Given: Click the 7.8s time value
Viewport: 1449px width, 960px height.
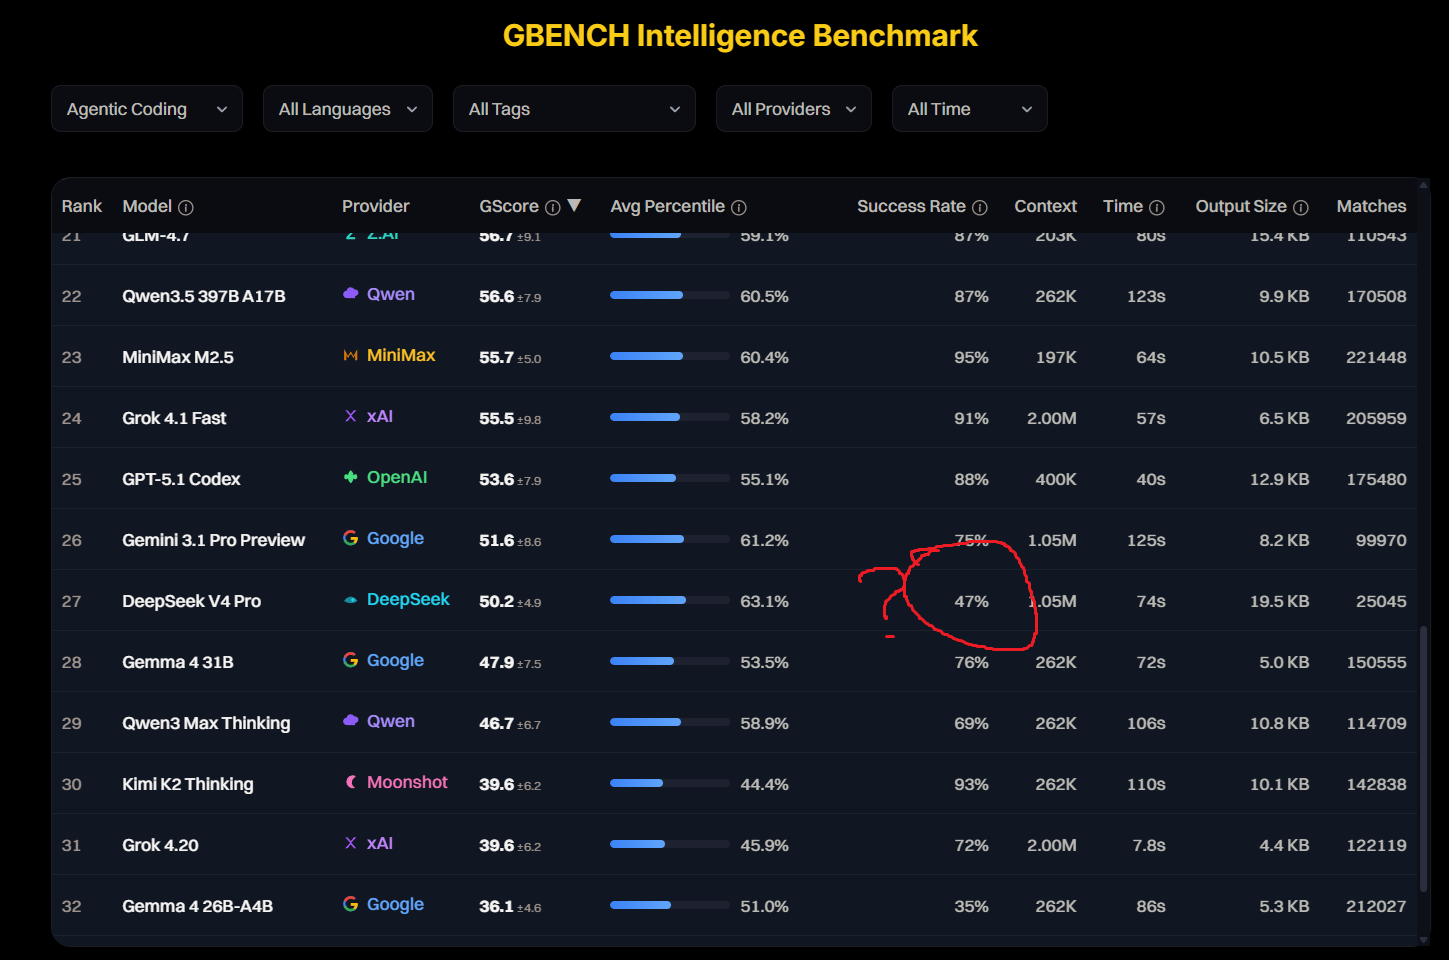Looking at the screenshot, I should pyautogui.click(x=1149, y=845).
